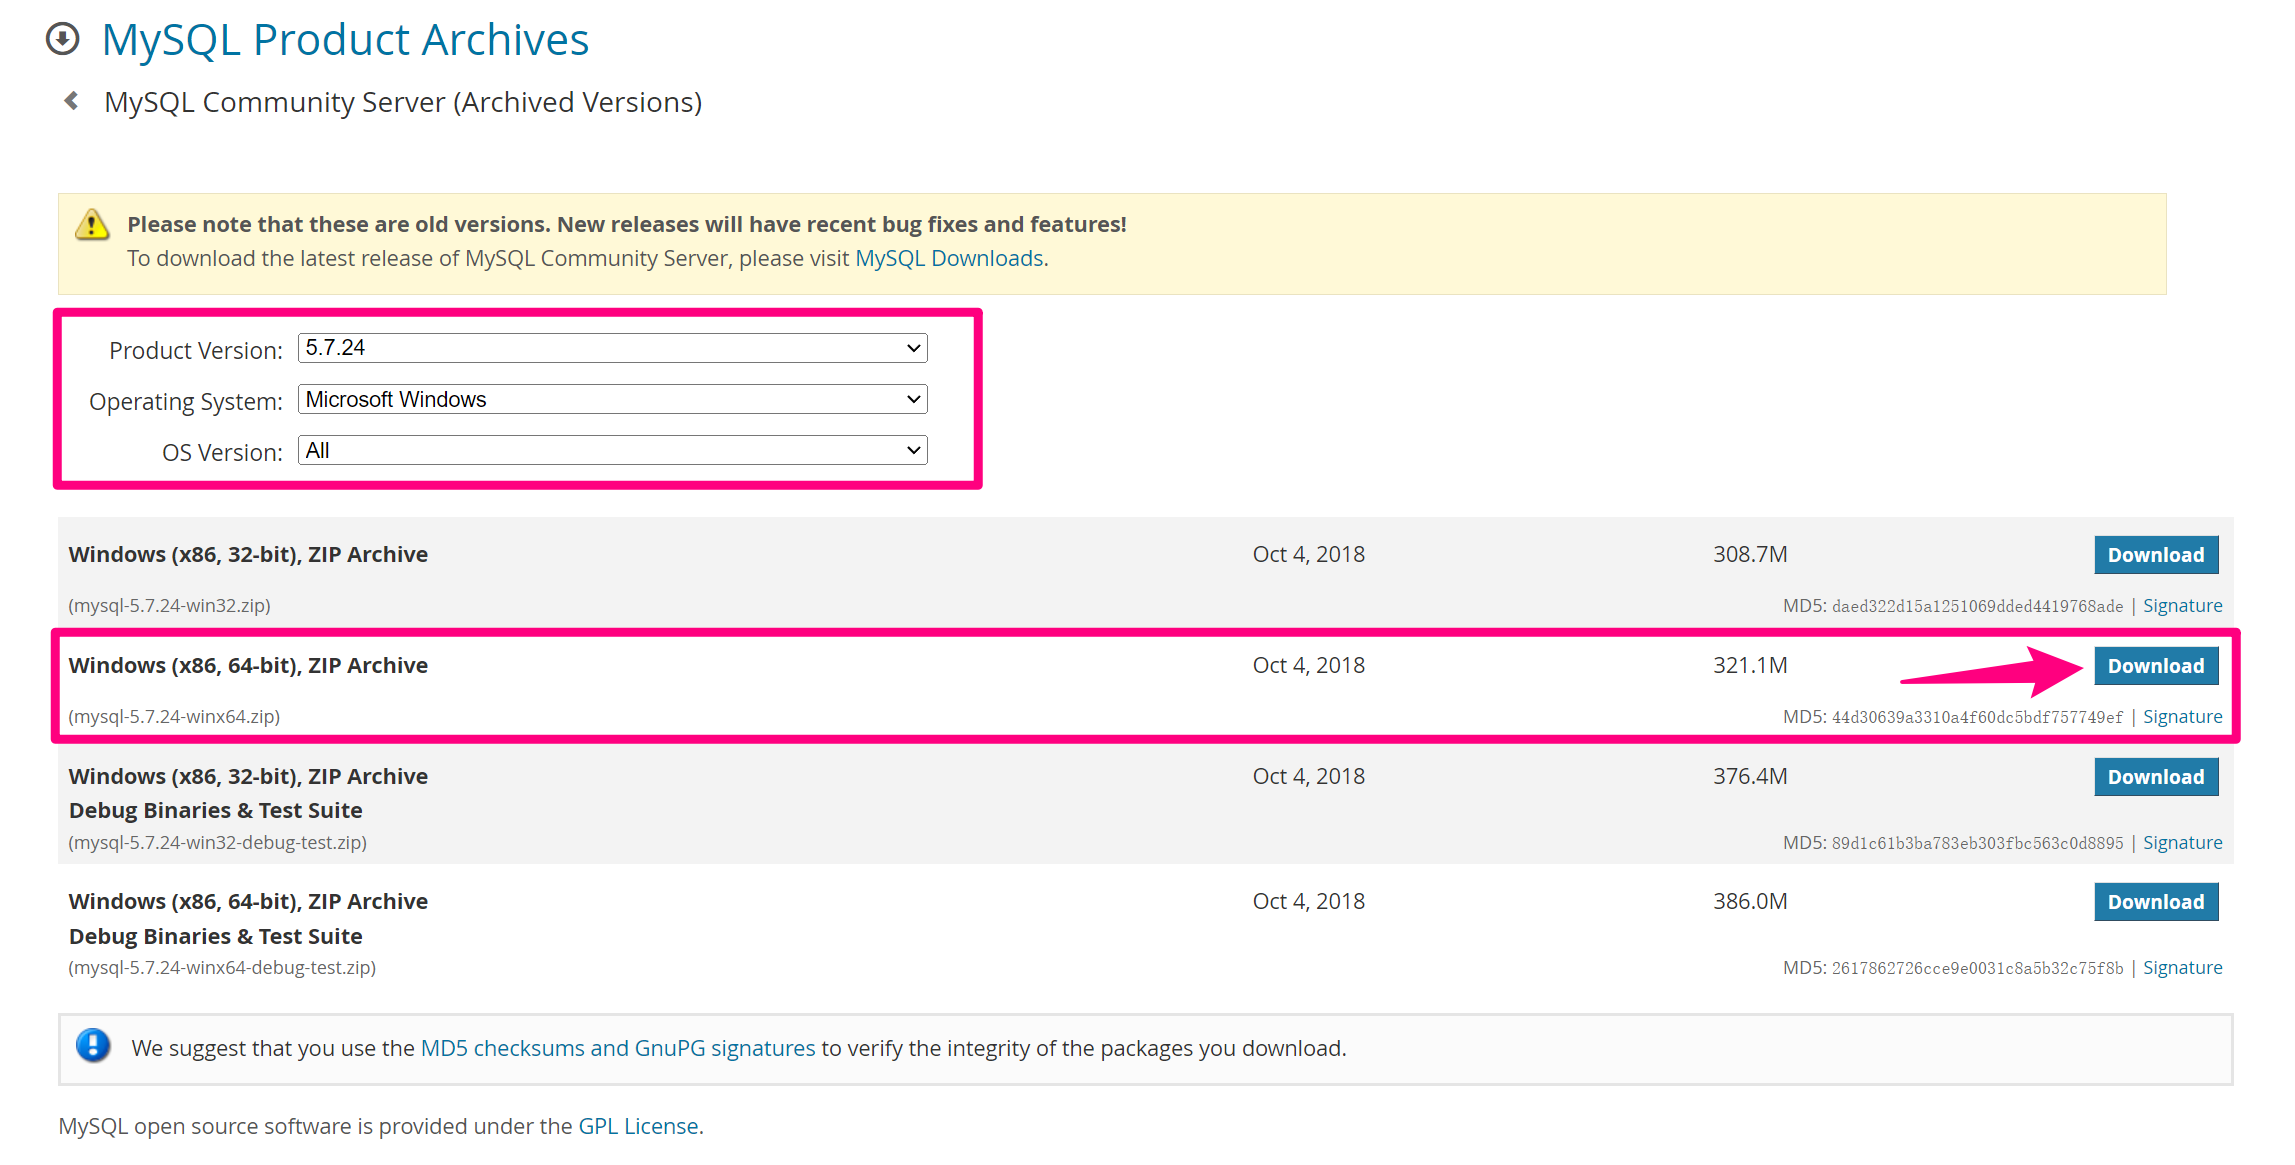Click the back chevron arrow icon
This screenshot has width=2295, height=1165.
(71, 101)
